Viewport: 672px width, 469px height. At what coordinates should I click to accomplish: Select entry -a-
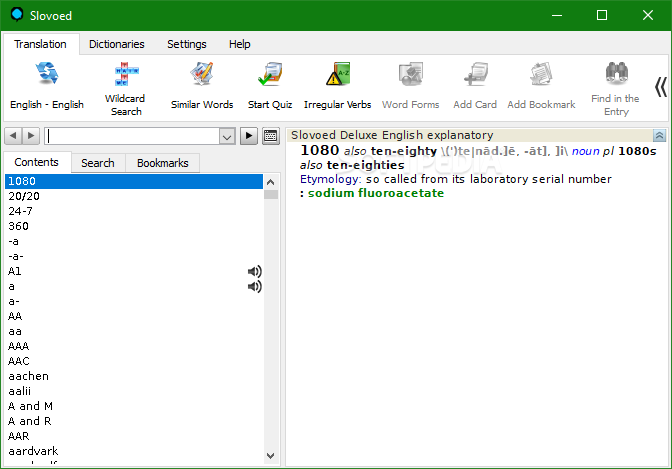134,256
